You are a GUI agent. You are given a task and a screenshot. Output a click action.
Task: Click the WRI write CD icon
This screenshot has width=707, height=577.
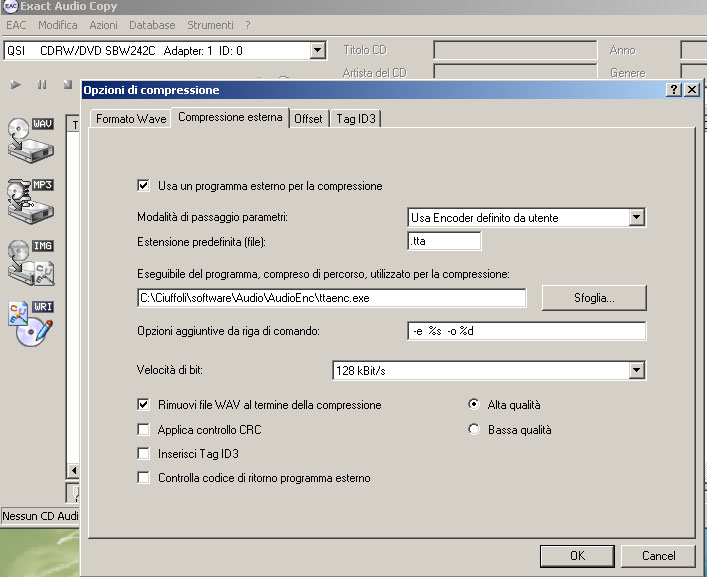[x=29, y=324]
